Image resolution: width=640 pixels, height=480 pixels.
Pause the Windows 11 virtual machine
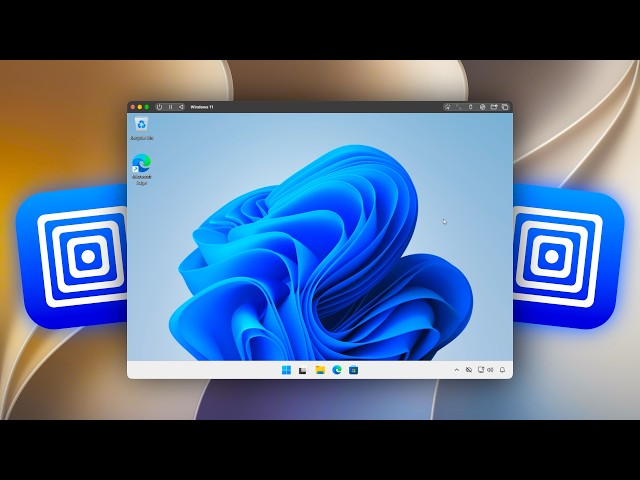pyautogui.click(x=170, y=107)
